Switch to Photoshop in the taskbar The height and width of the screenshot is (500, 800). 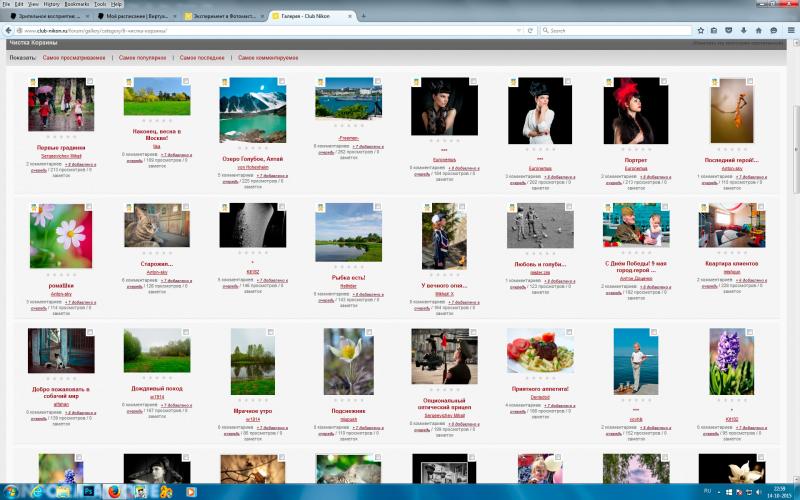89,492
